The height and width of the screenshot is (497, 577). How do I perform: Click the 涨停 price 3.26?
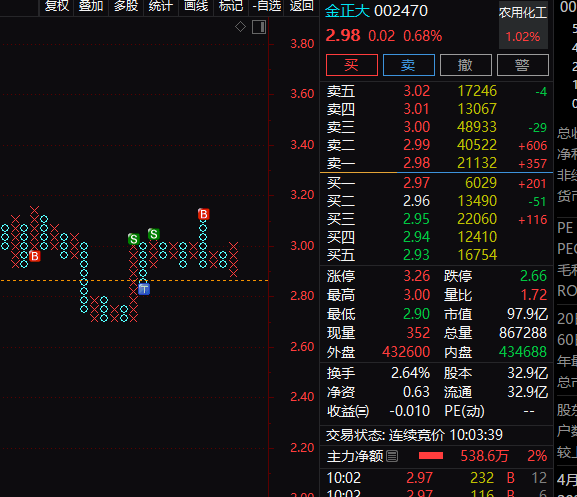(417, 276)
